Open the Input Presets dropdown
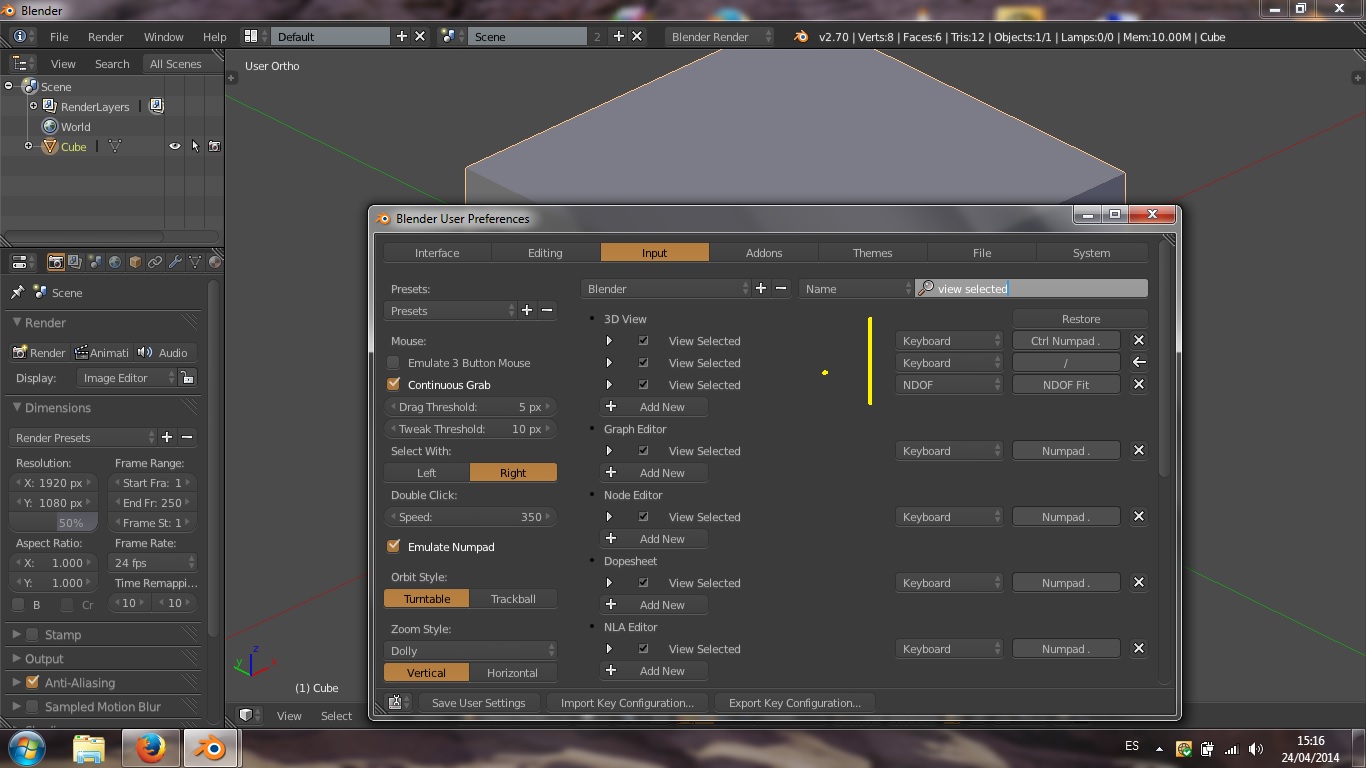Screen dimensions: 1366x768 click(x=451, y=310)
